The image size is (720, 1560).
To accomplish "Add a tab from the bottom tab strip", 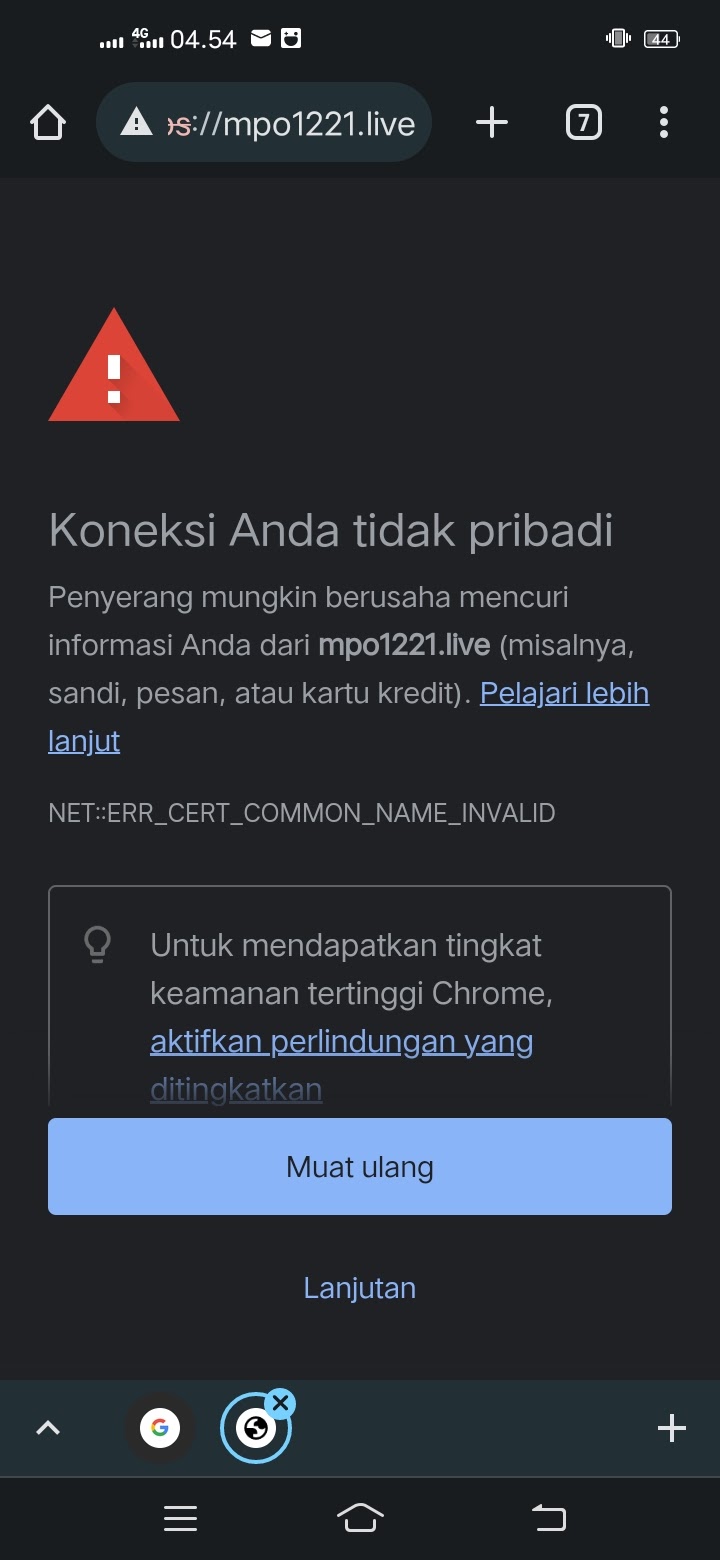I will 670,1428.
